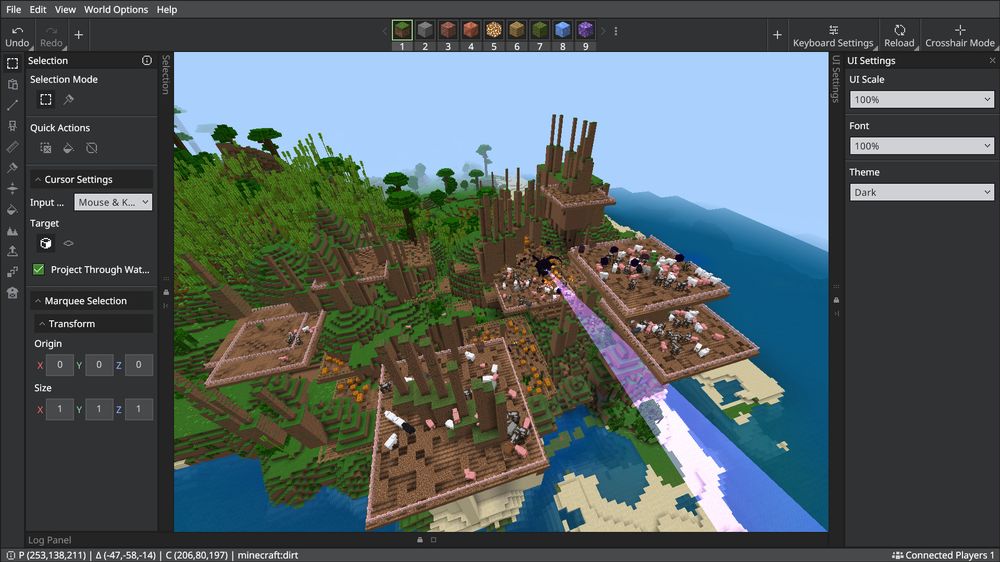
Task: Close the UI Settings panel
Action: pos(992,61)
